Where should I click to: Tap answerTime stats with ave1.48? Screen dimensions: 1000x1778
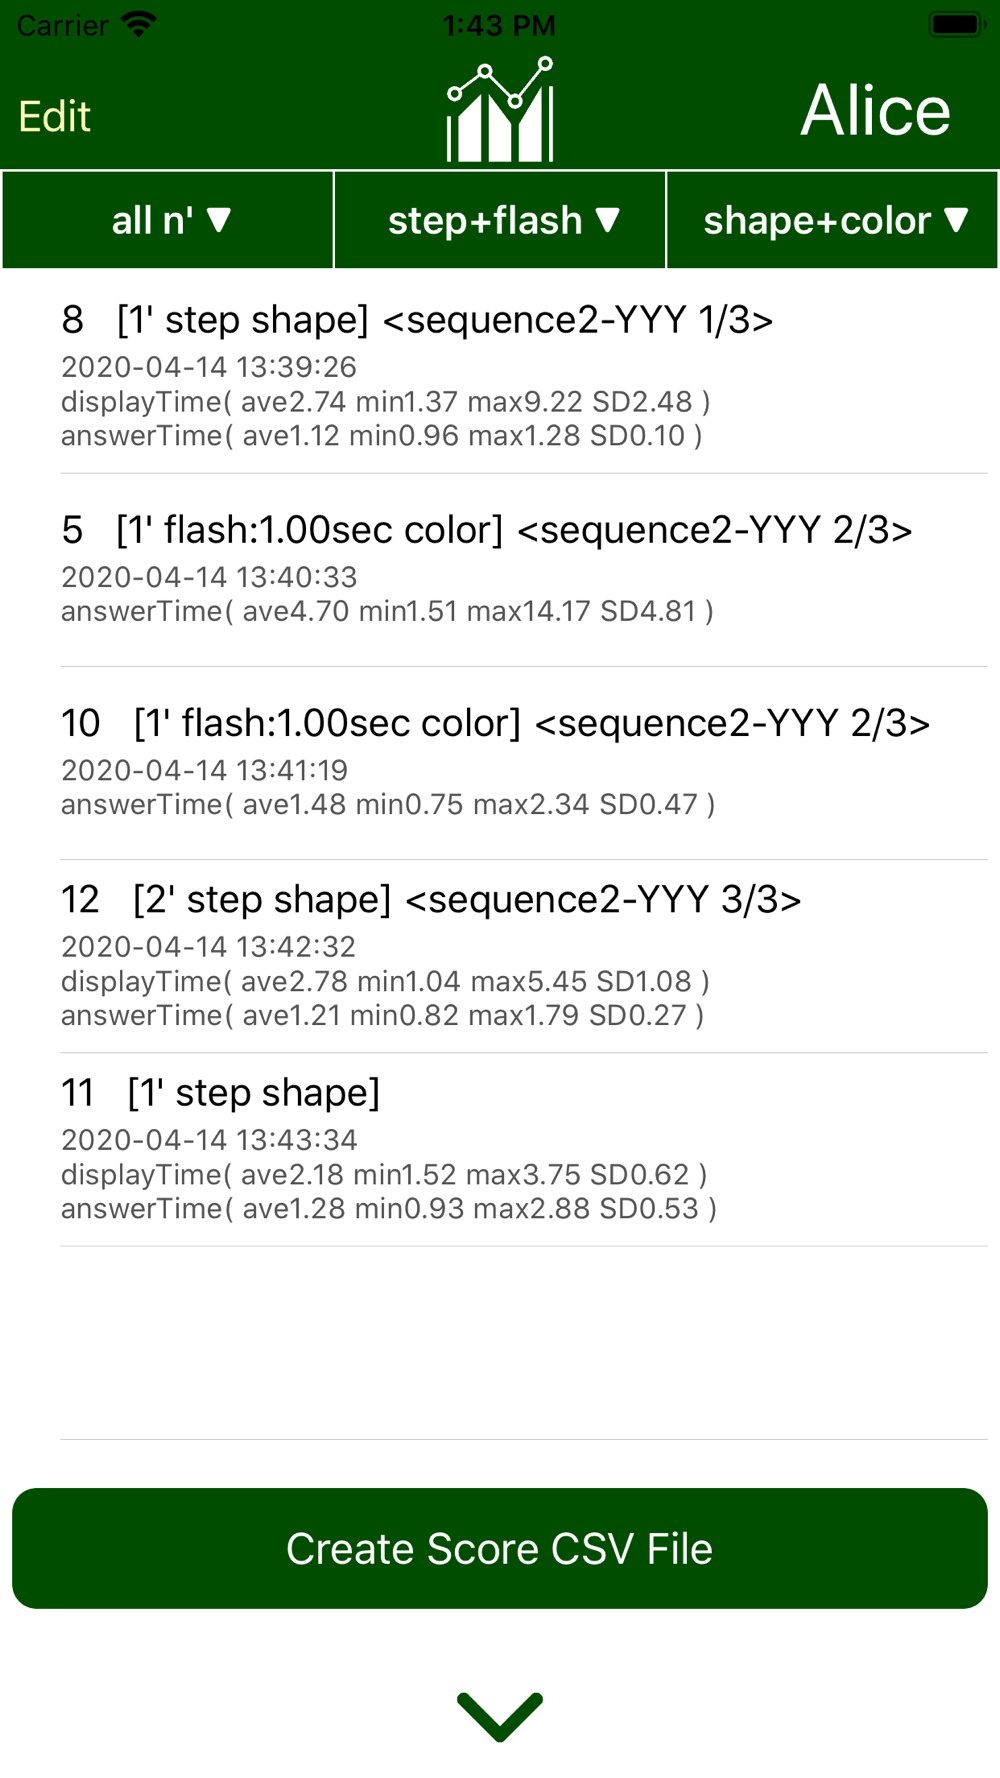[388, 804]
